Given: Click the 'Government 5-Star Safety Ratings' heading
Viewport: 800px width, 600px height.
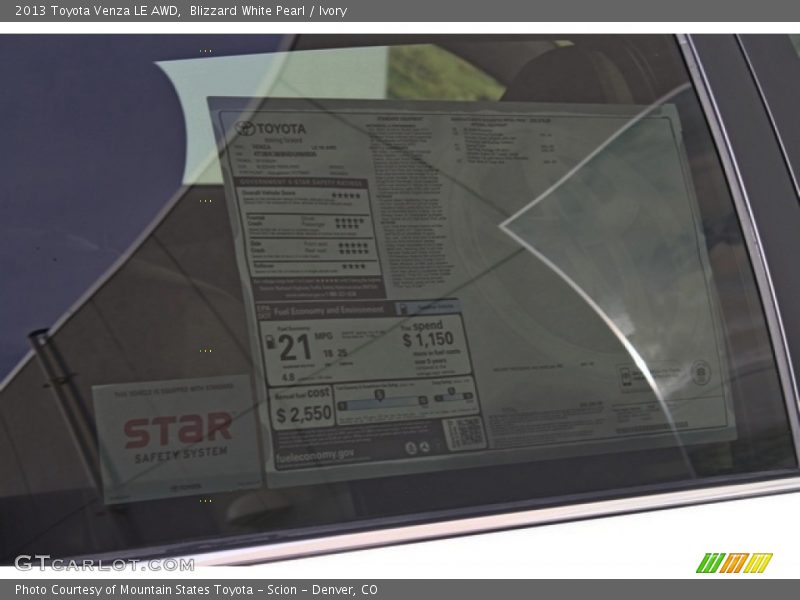Looking at the screenshot, I should click(x=302, y=183).
